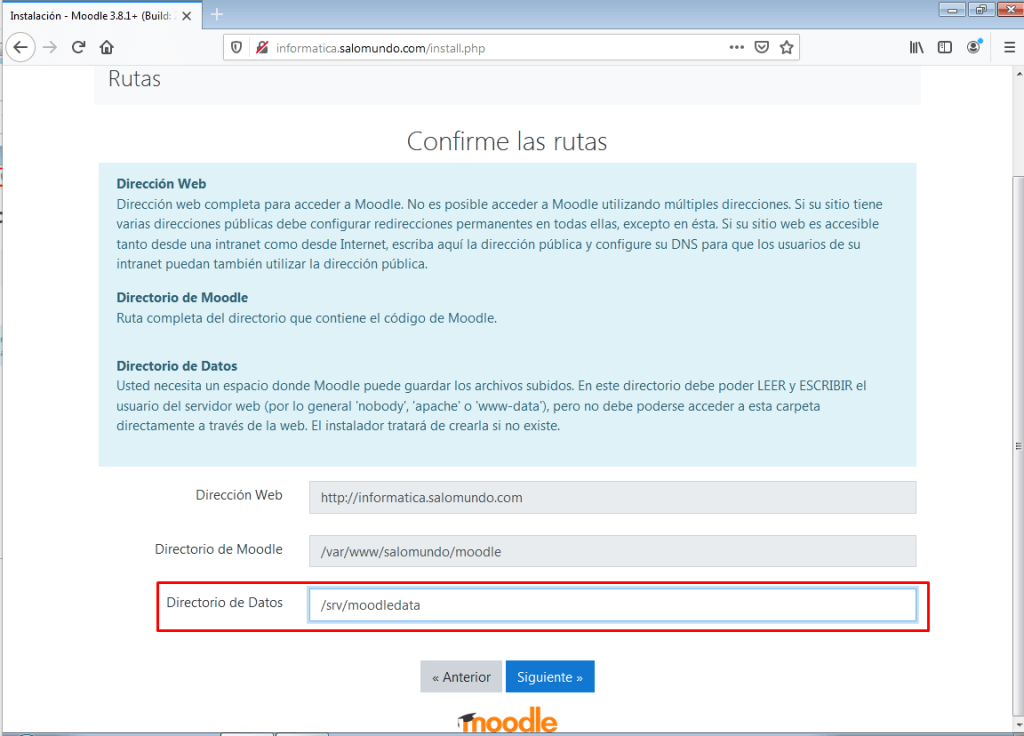
Task: Open the tracking protection shield icon
Action: [x=237, y=47]
